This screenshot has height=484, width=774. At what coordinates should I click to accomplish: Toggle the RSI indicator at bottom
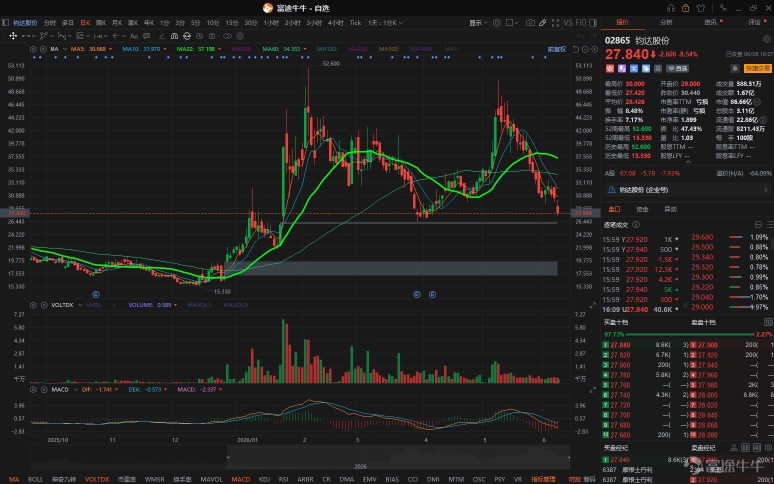click(x=283, y=479)
